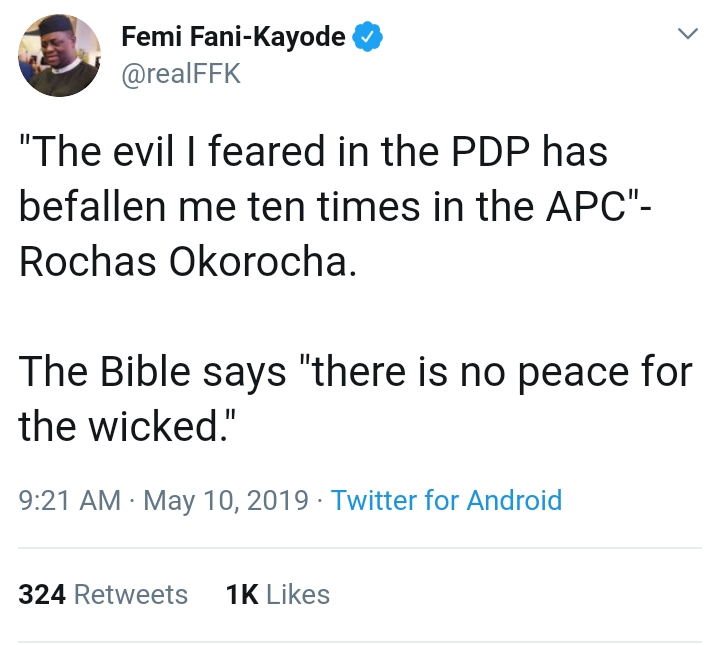View the 324 Retweets list
Viewport: 707px width, 645px height.
103,594
